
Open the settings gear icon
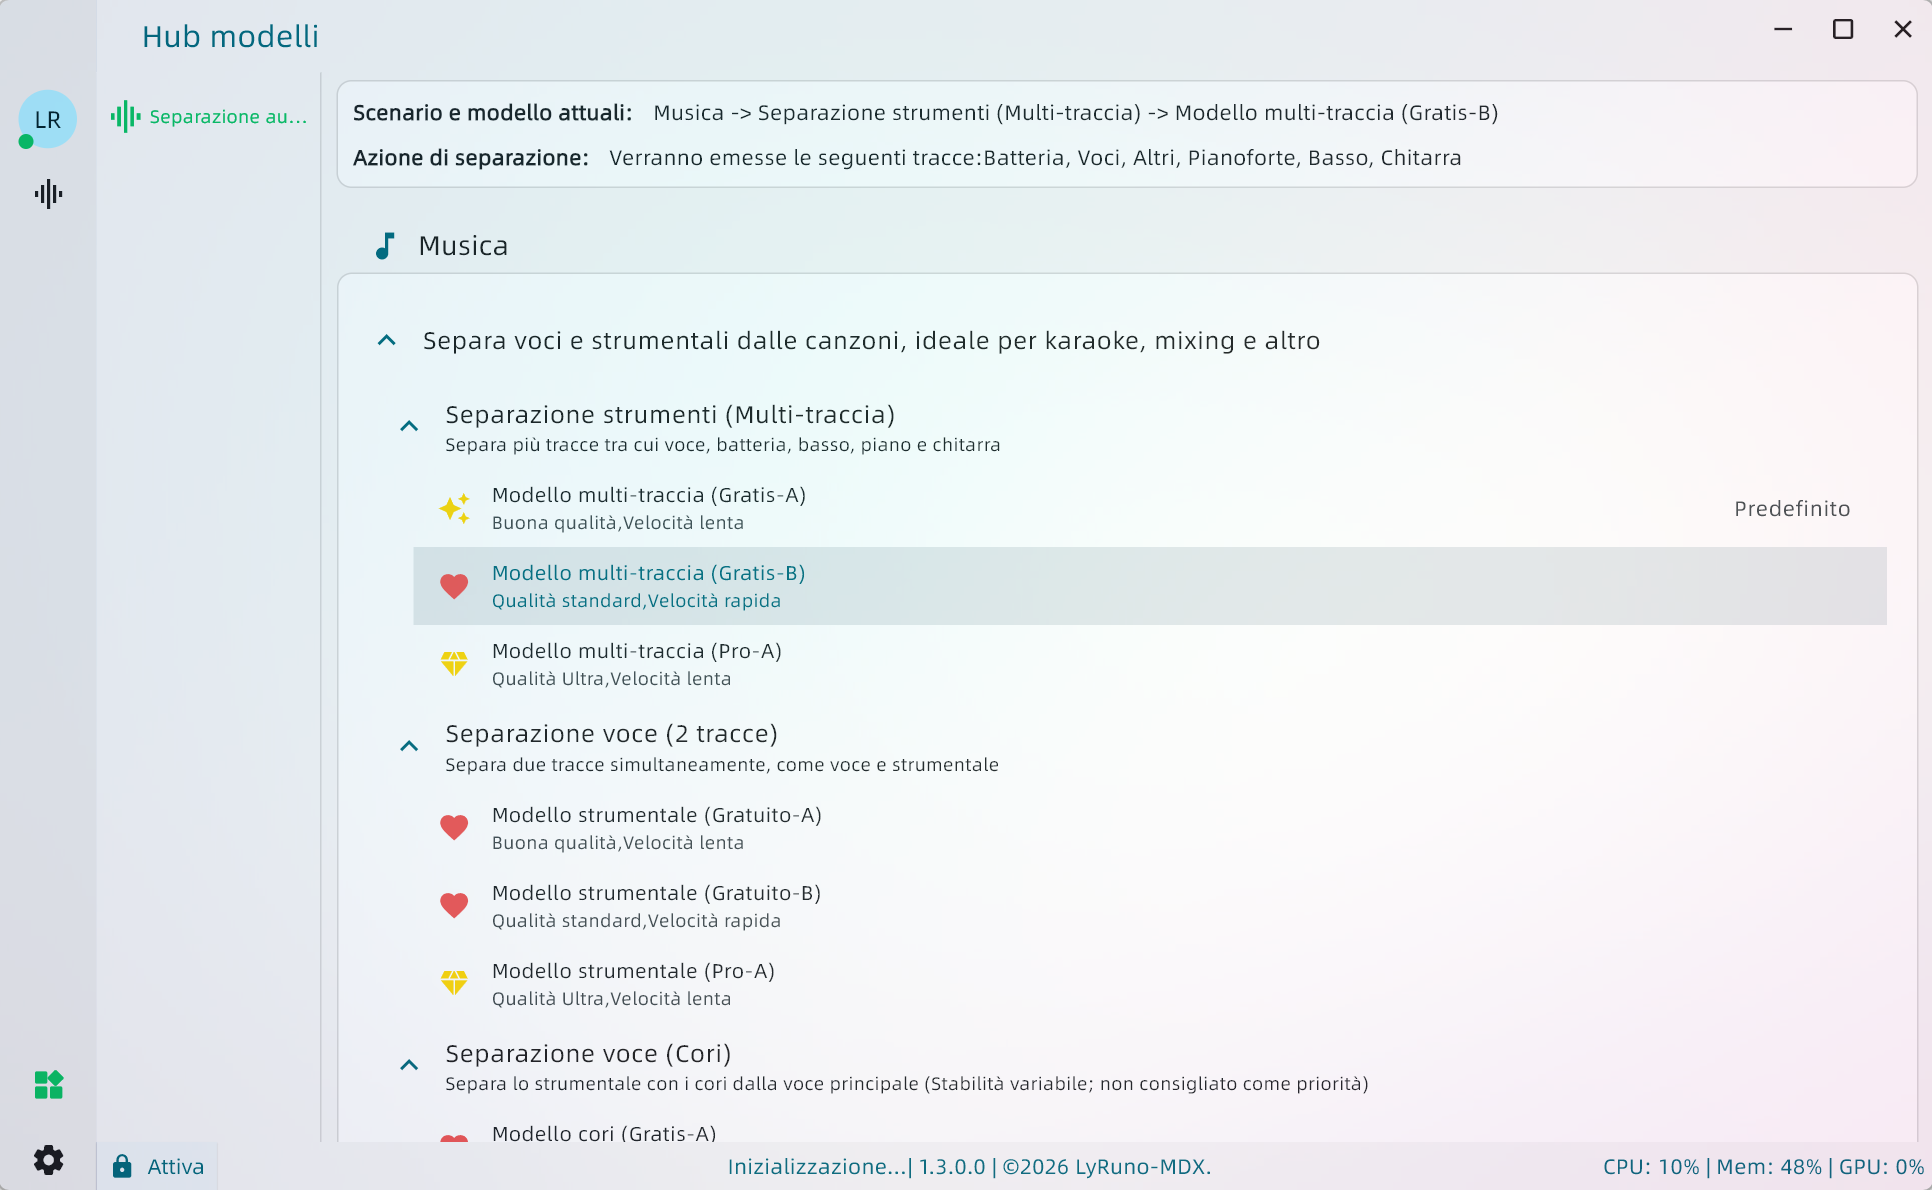click(48, 1160)
